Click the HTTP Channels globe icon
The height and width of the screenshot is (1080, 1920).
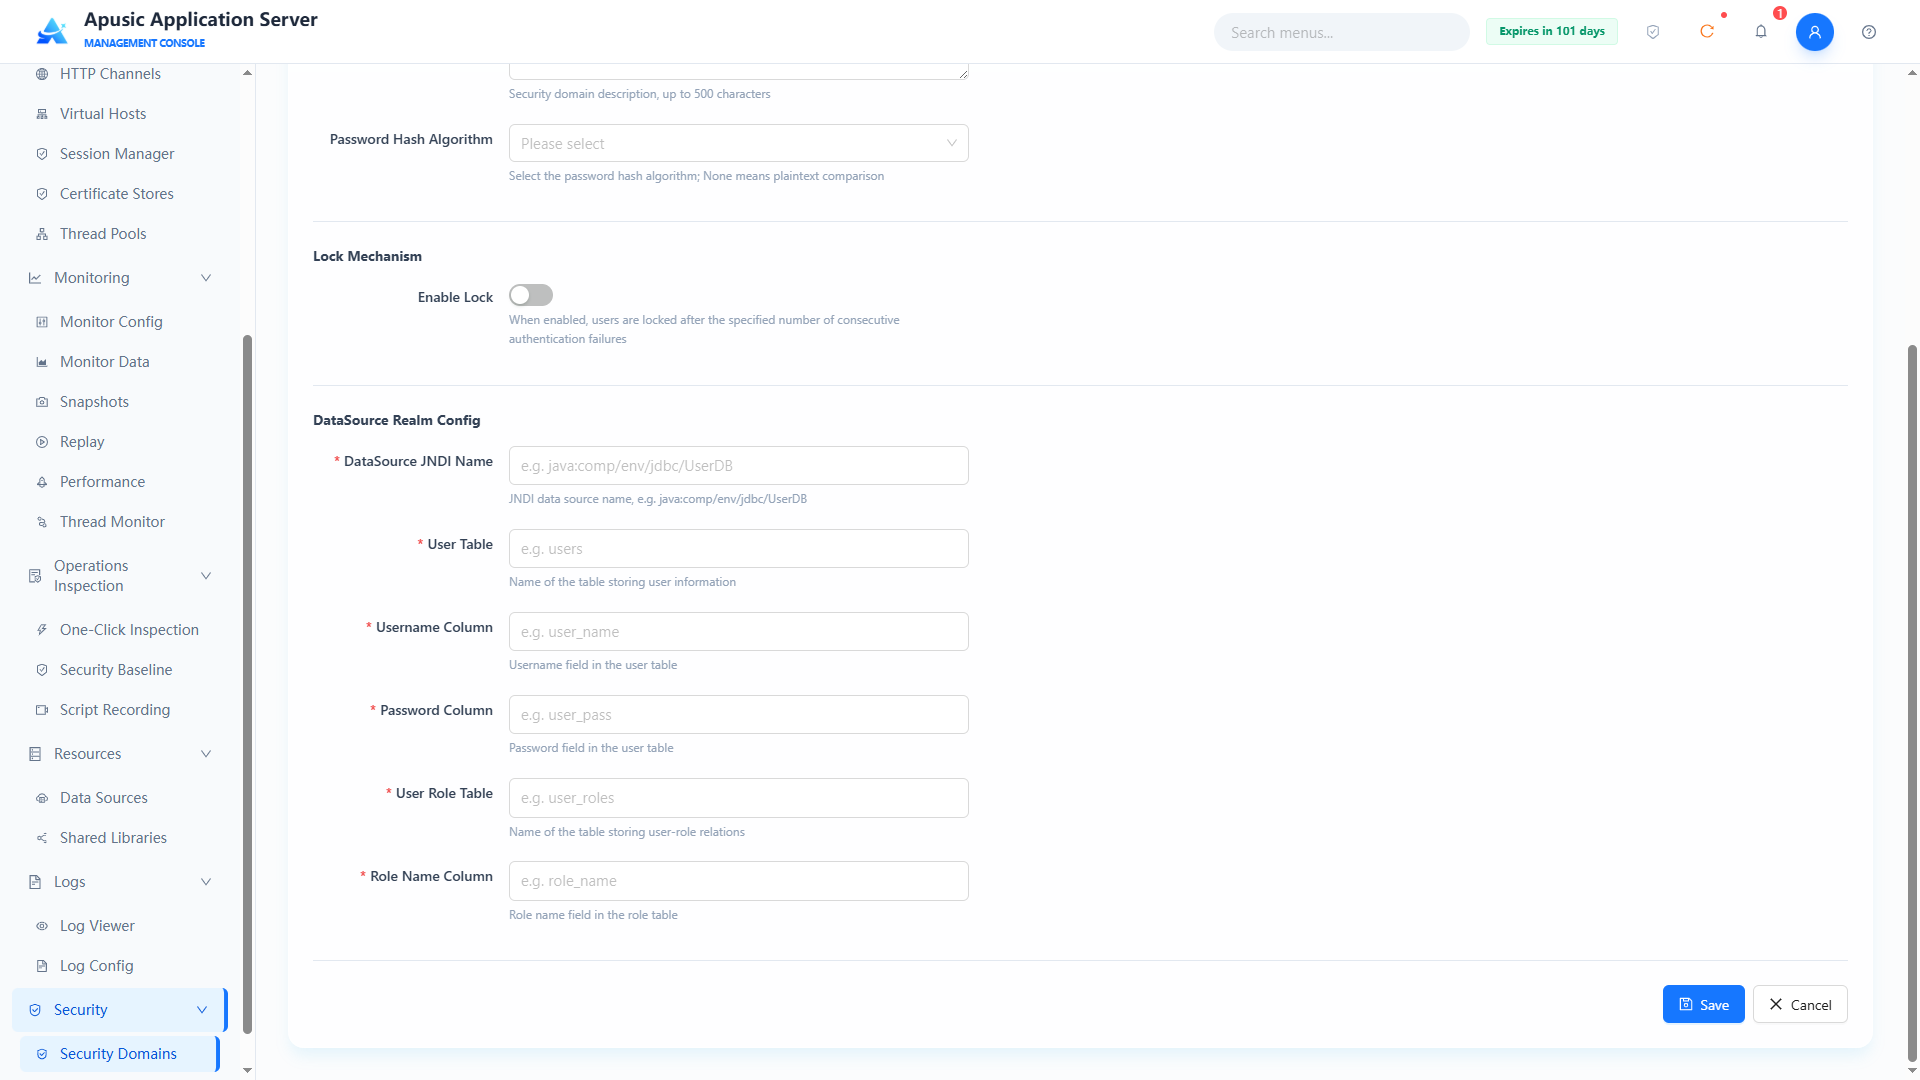42,74
